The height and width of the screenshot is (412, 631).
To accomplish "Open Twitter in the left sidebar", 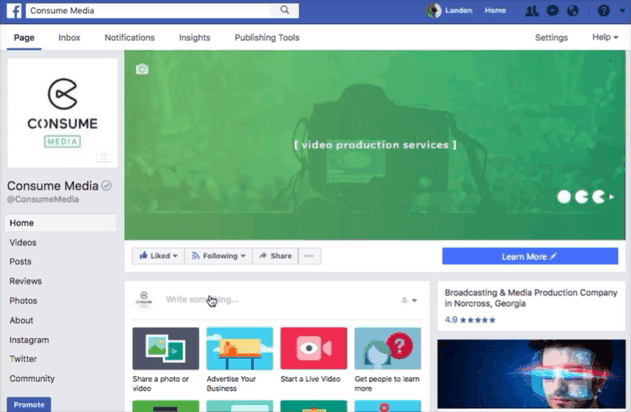I will [x=23, y=359].
